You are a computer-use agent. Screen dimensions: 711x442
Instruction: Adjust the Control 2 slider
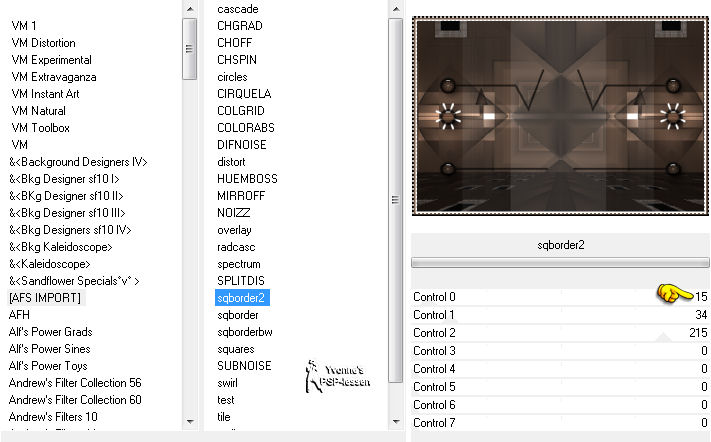560,333
